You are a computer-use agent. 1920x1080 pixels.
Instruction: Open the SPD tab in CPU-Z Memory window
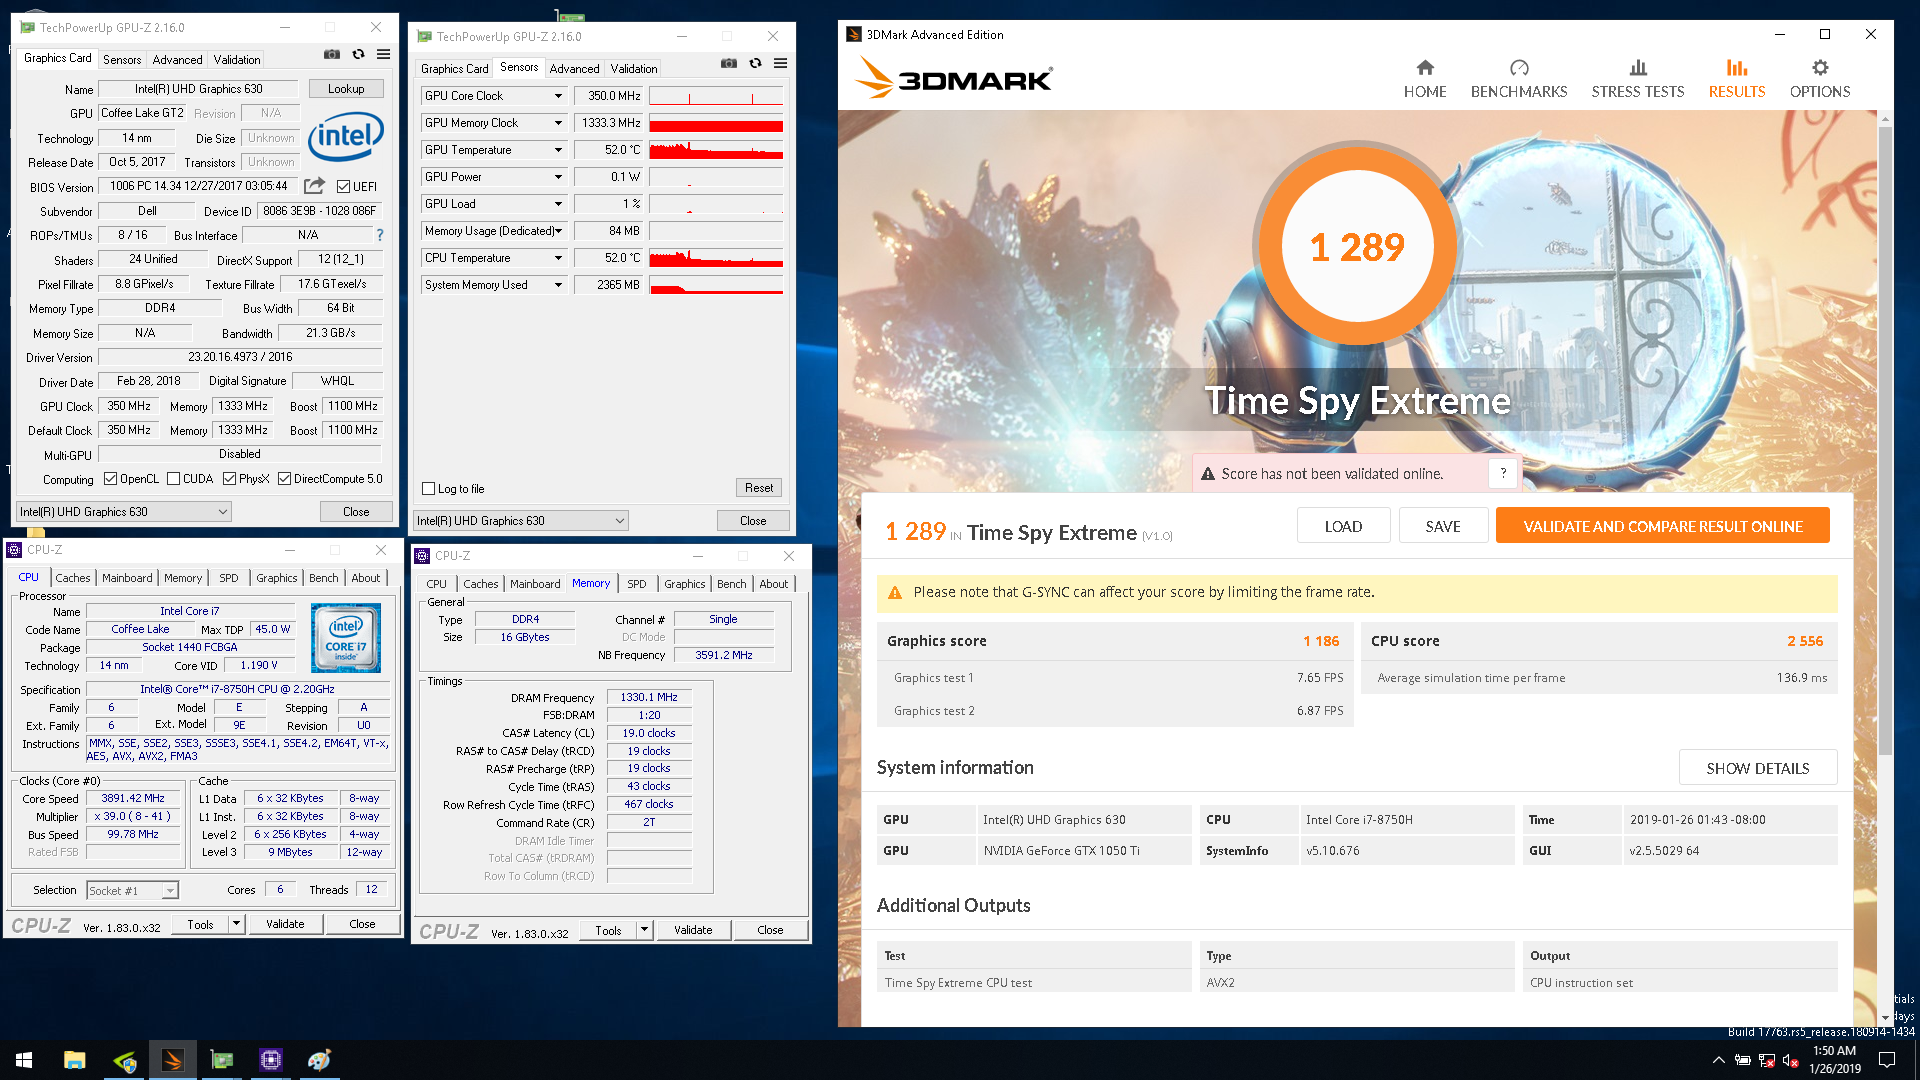(x=637, y=584)
